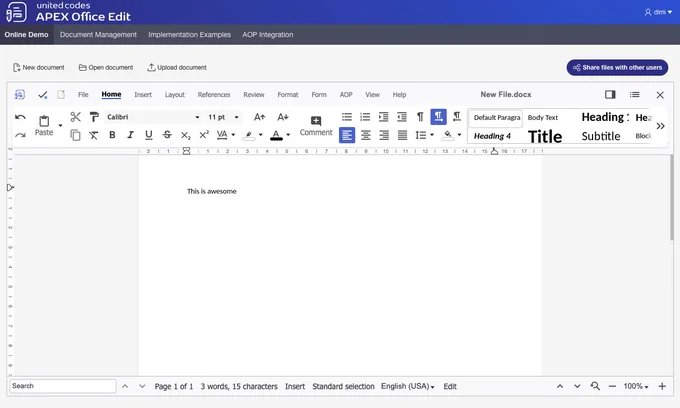Click Open document button
The height and width of the screenshot is (408, 680).
tap(106, 67)
